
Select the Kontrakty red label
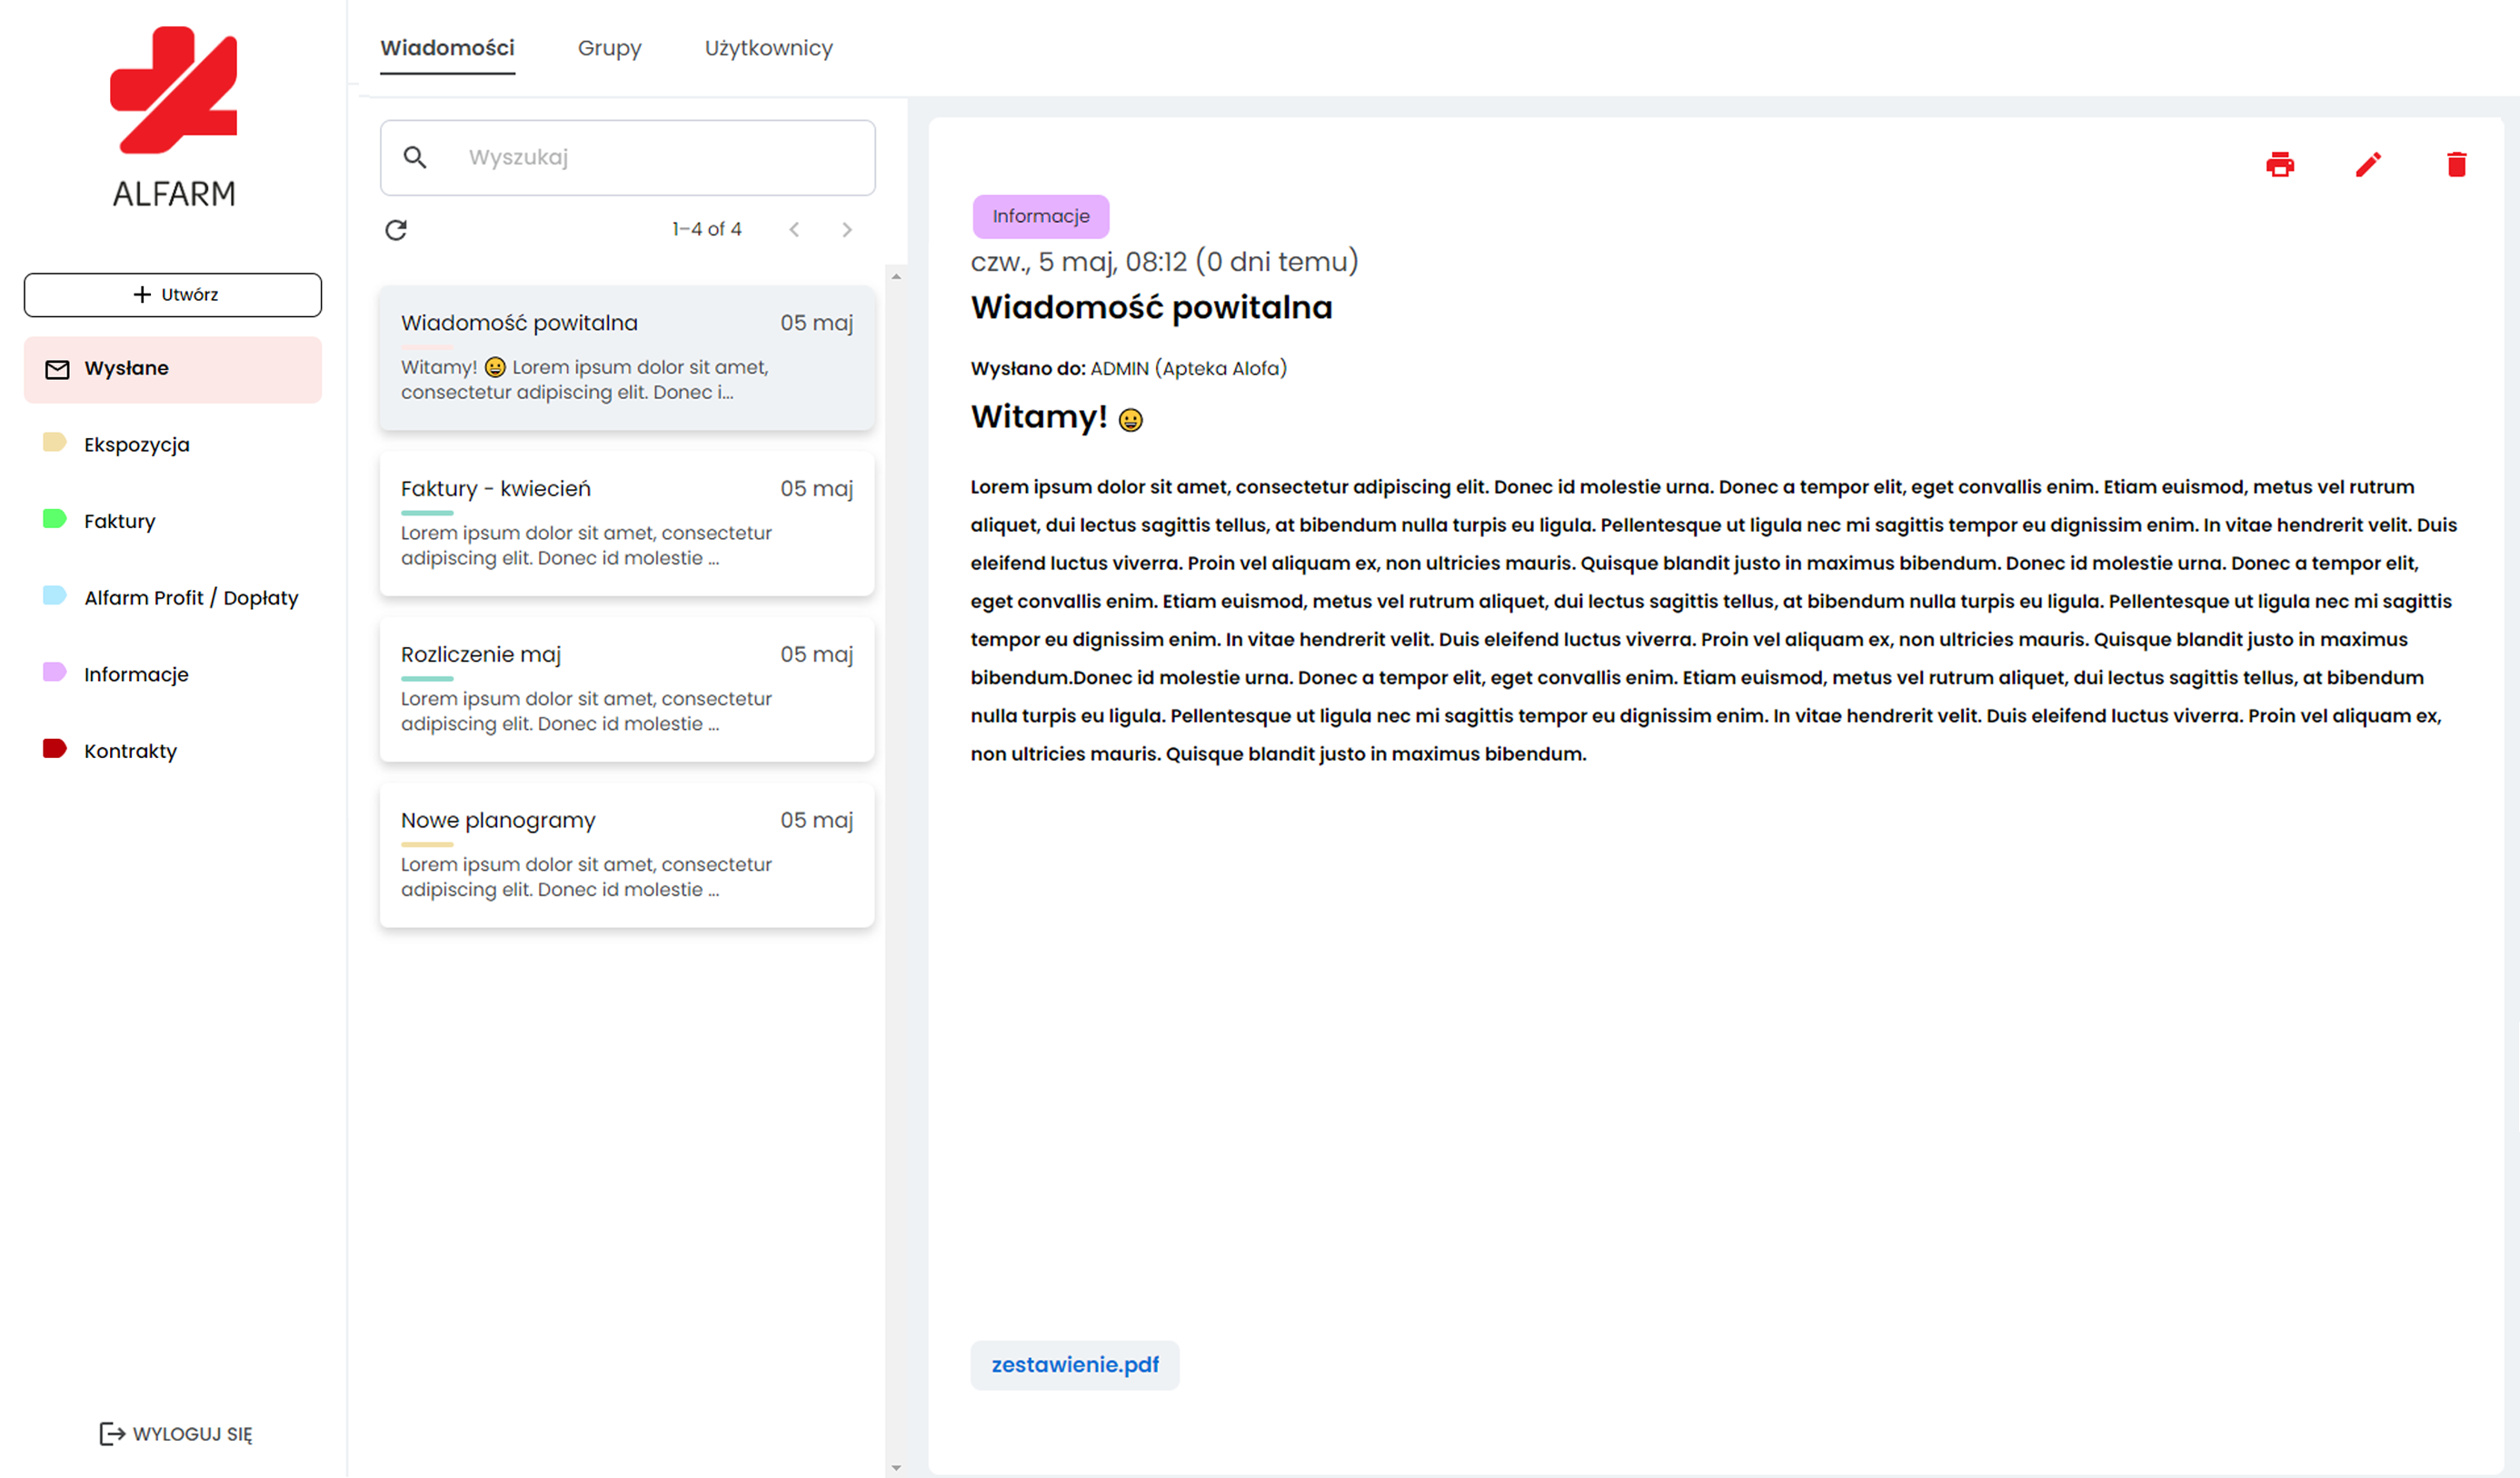[129, 750]
